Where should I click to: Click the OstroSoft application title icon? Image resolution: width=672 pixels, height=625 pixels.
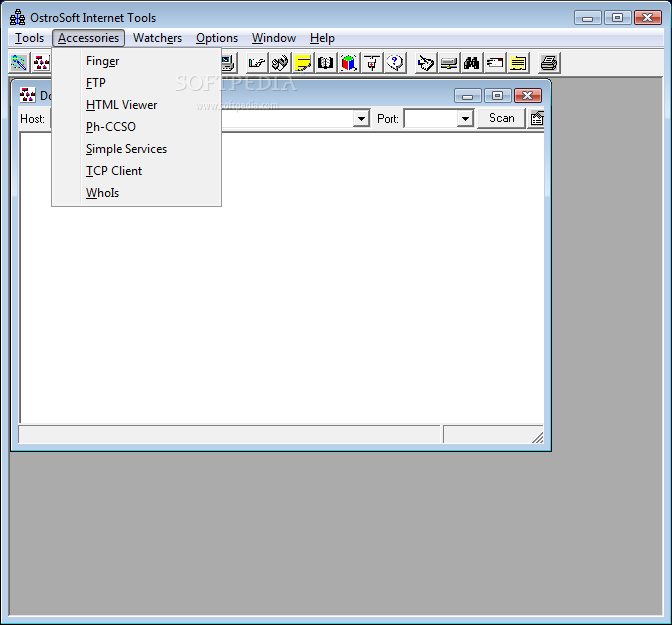point(18,18)
